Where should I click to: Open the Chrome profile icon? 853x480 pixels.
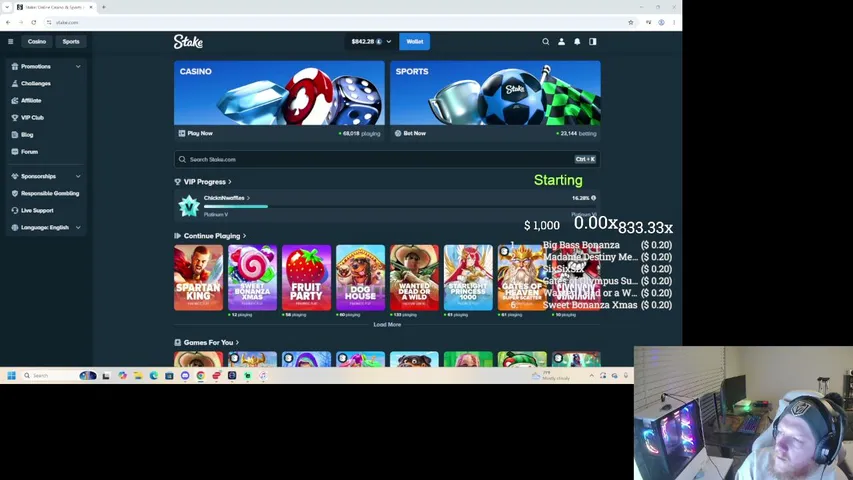click(x=662, y=22)
